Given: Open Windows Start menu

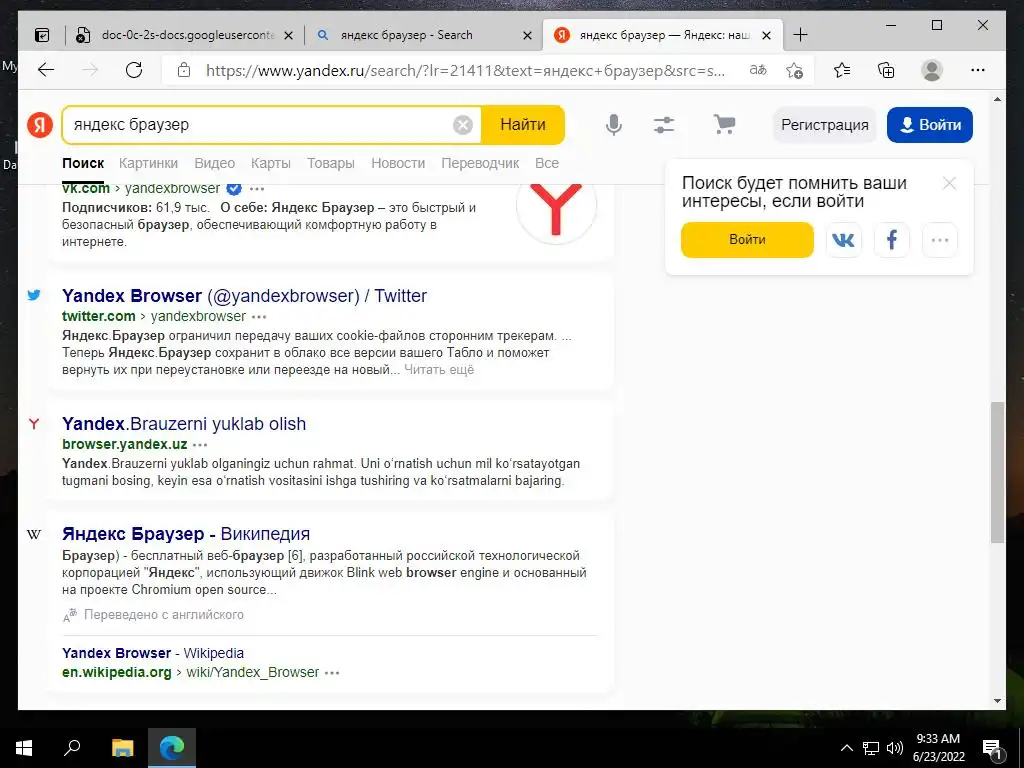Looking at the screenshot, I should coord(24,748).
